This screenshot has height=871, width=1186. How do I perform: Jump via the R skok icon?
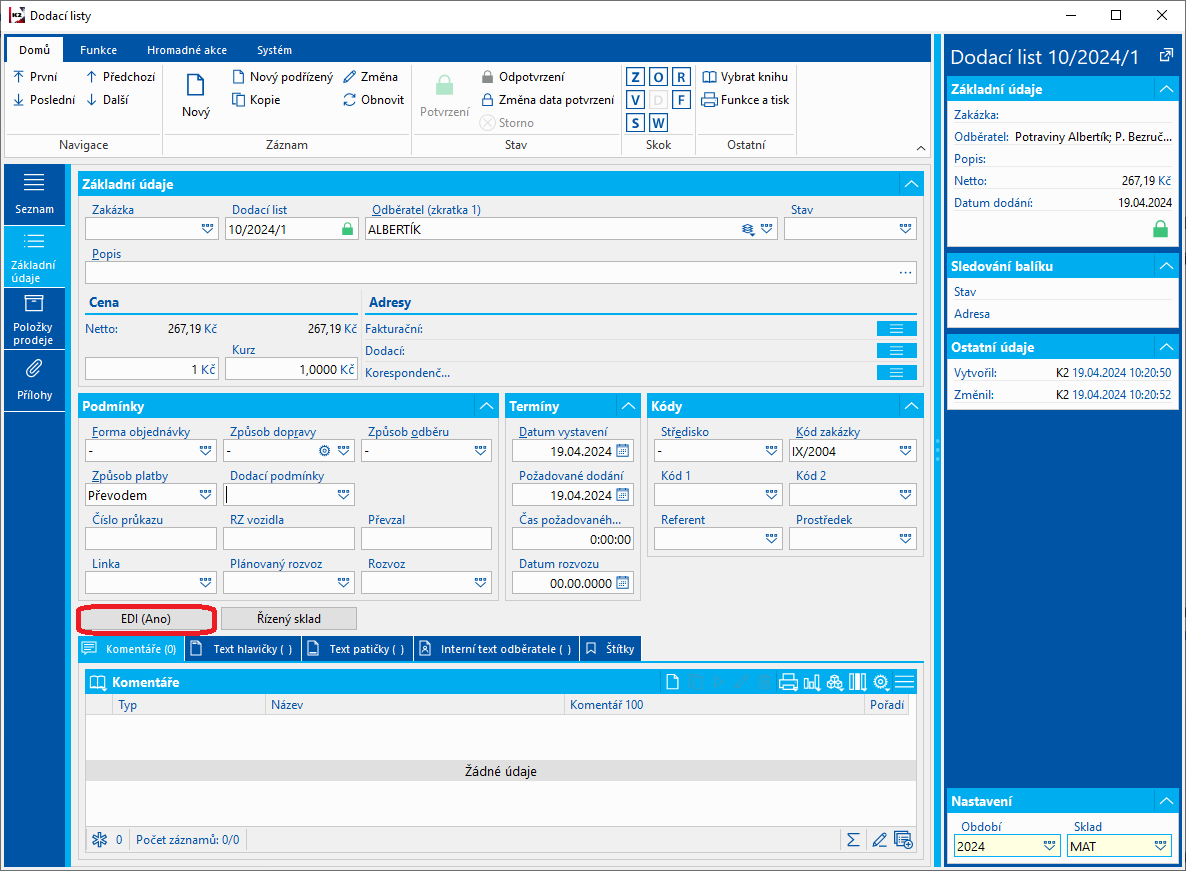click(681, 77)
